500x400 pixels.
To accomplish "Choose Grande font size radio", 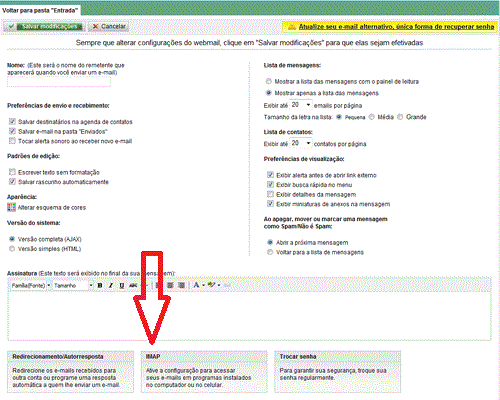I will click(400, 117).
